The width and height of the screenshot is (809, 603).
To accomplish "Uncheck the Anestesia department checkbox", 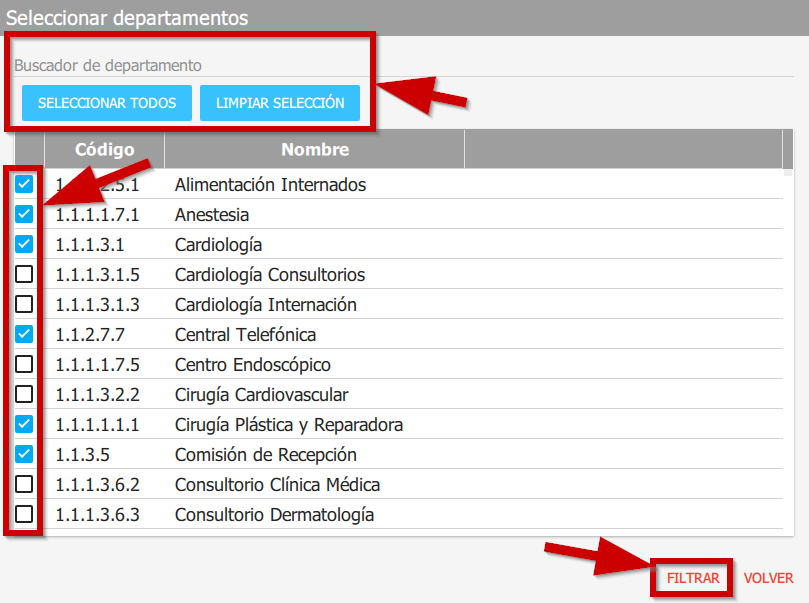I will [24, 214].
